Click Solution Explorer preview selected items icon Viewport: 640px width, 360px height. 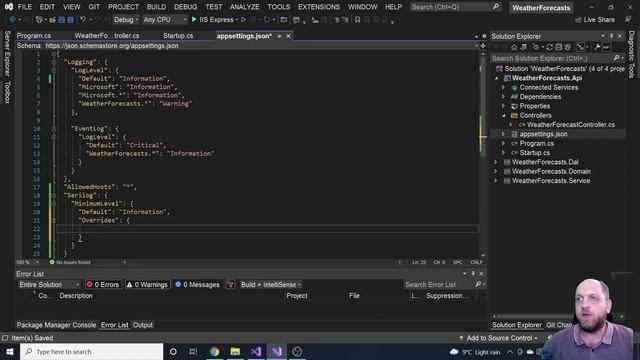[x=607, y=47]
